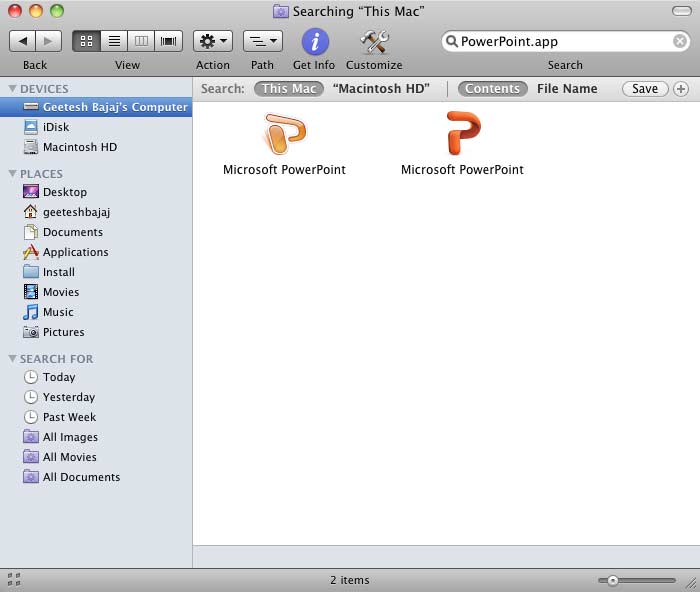Click the "2 items" status text

pyautogui.click(x=350, y=580)
